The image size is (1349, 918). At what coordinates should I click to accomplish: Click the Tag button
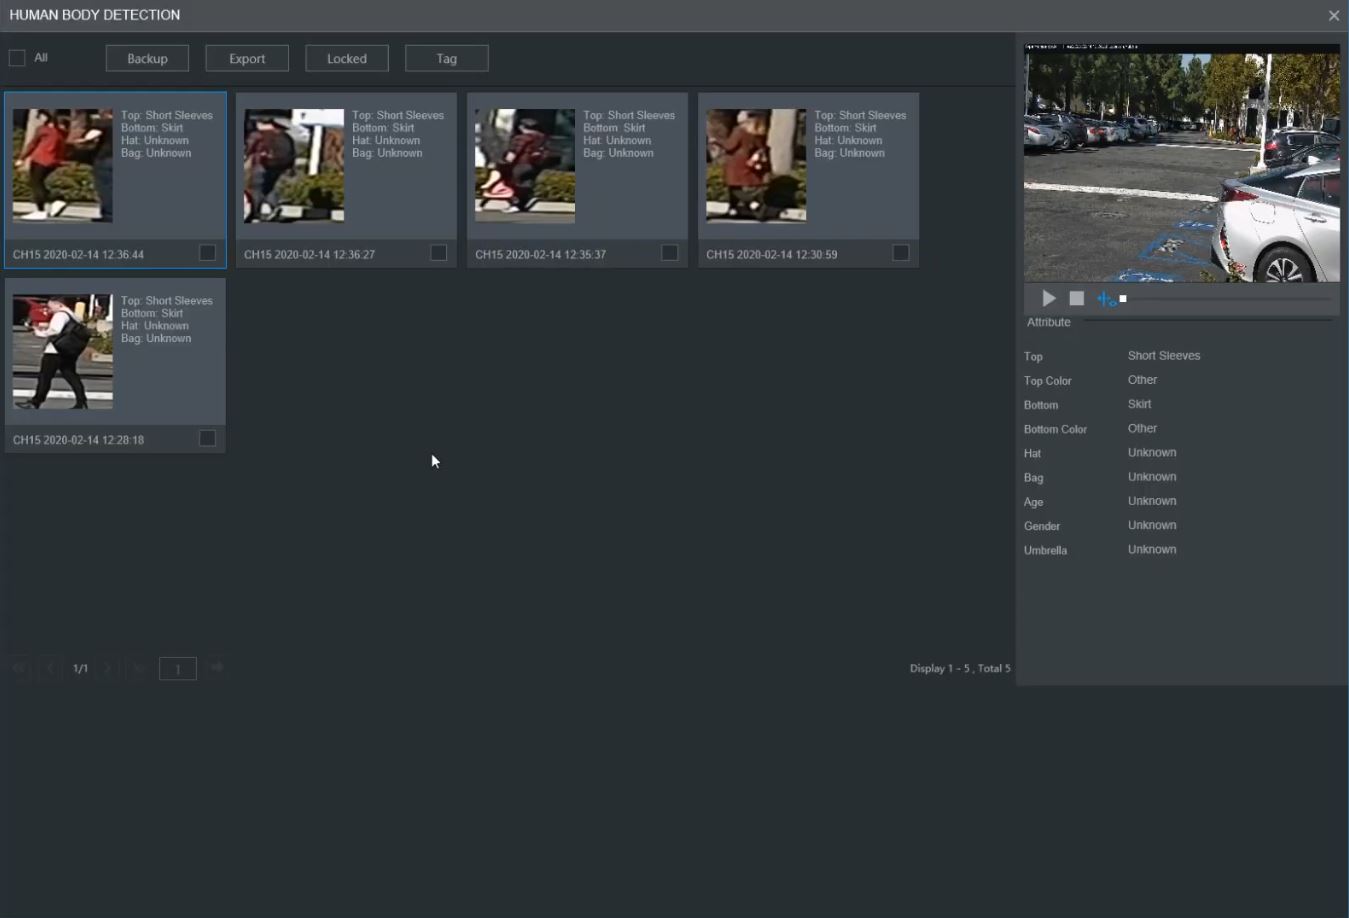(x=446, y=58)
